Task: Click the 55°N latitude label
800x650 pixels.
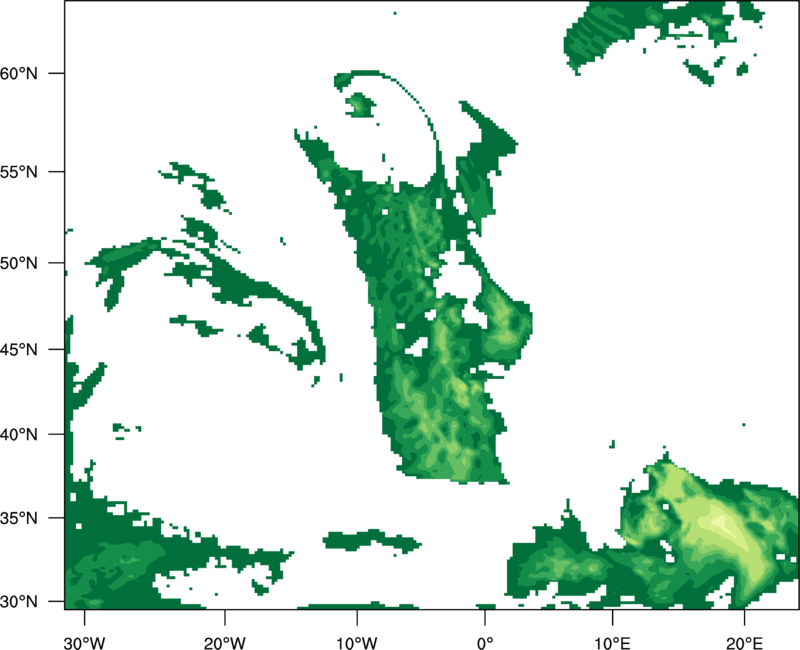Action: (x=19, y=172)
